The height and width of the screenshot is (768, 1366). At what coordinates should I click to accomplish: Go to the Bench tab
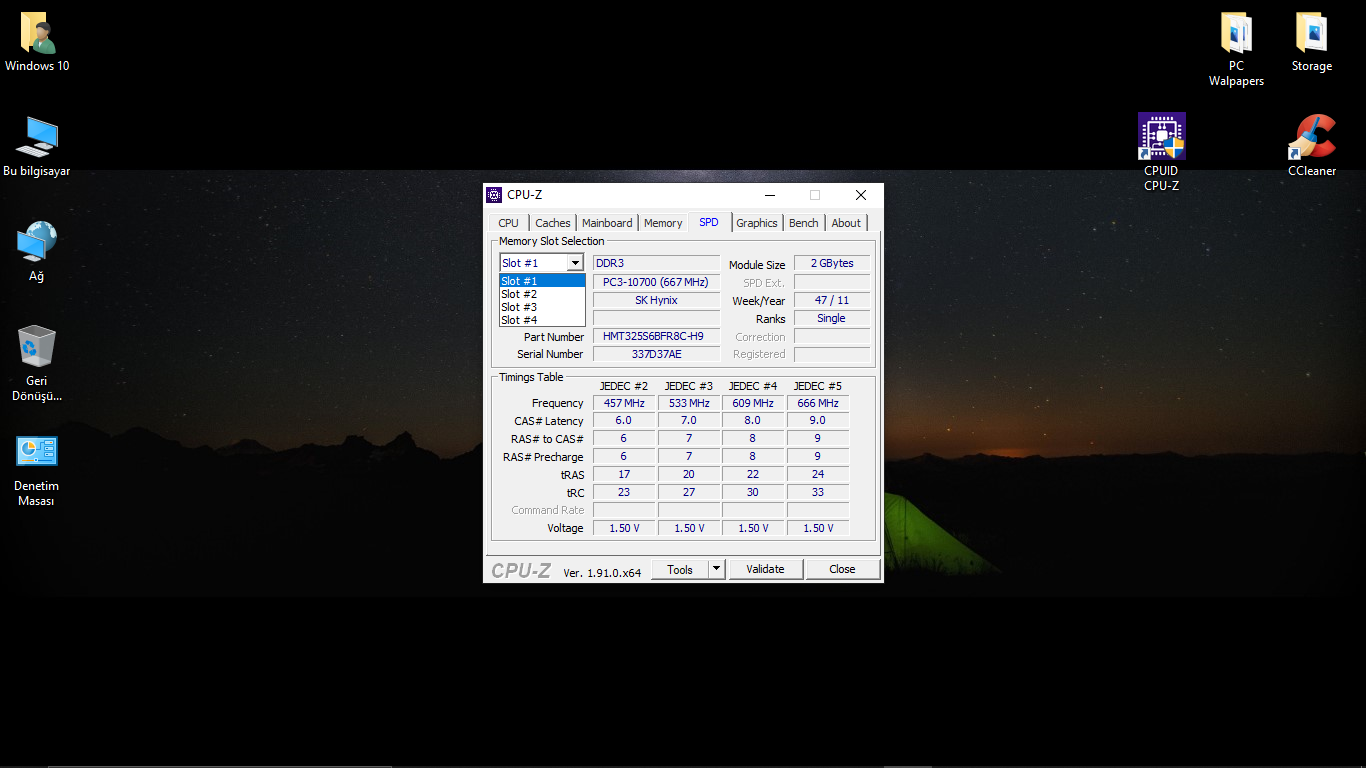pyautogui.click(x=803, y=223)
